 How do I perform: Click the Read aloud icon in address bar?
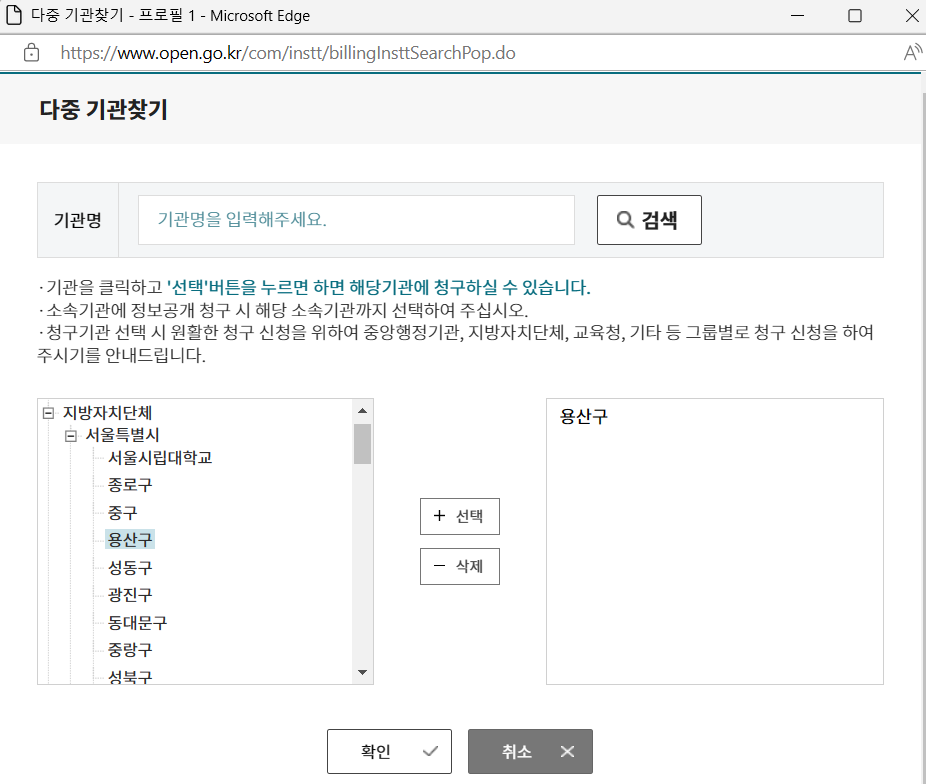pos(912,53)
